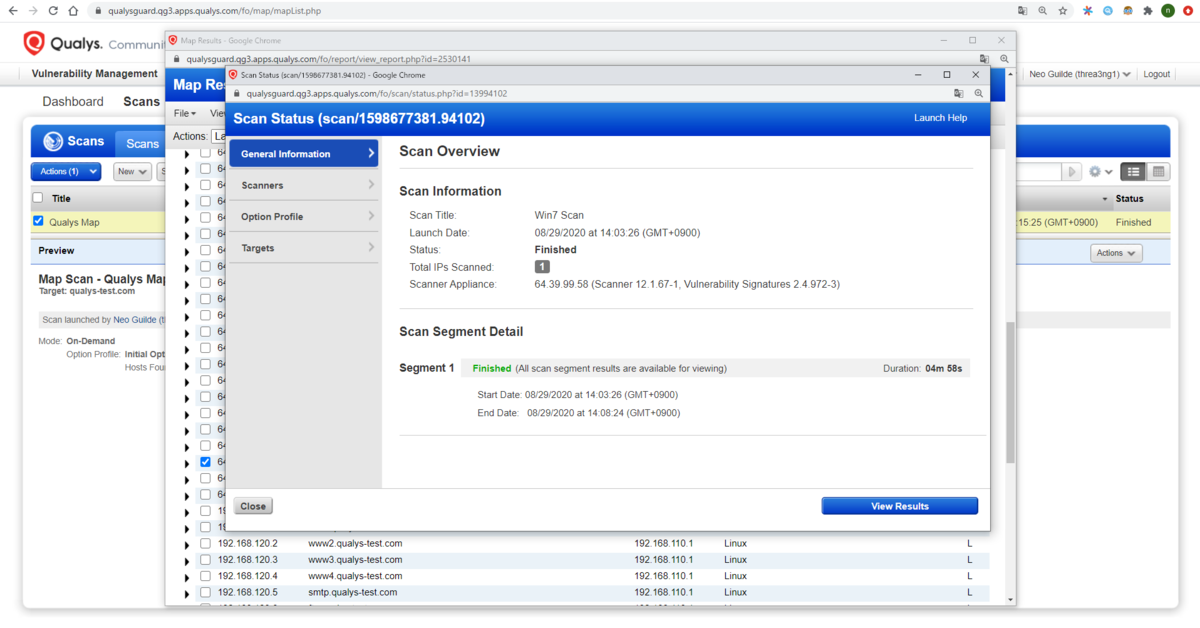Switch to grid view in Scans panel
The width and height of the screenshot is (1200, 628).
pos(1158,172)
